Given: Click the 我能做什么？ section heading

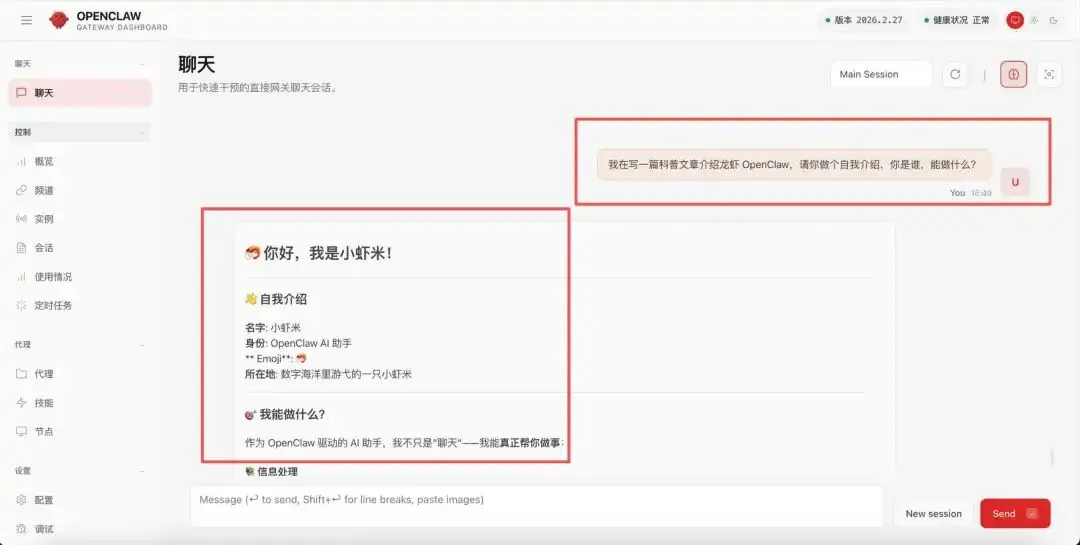Looking at the screenshot, I should 284,414.
